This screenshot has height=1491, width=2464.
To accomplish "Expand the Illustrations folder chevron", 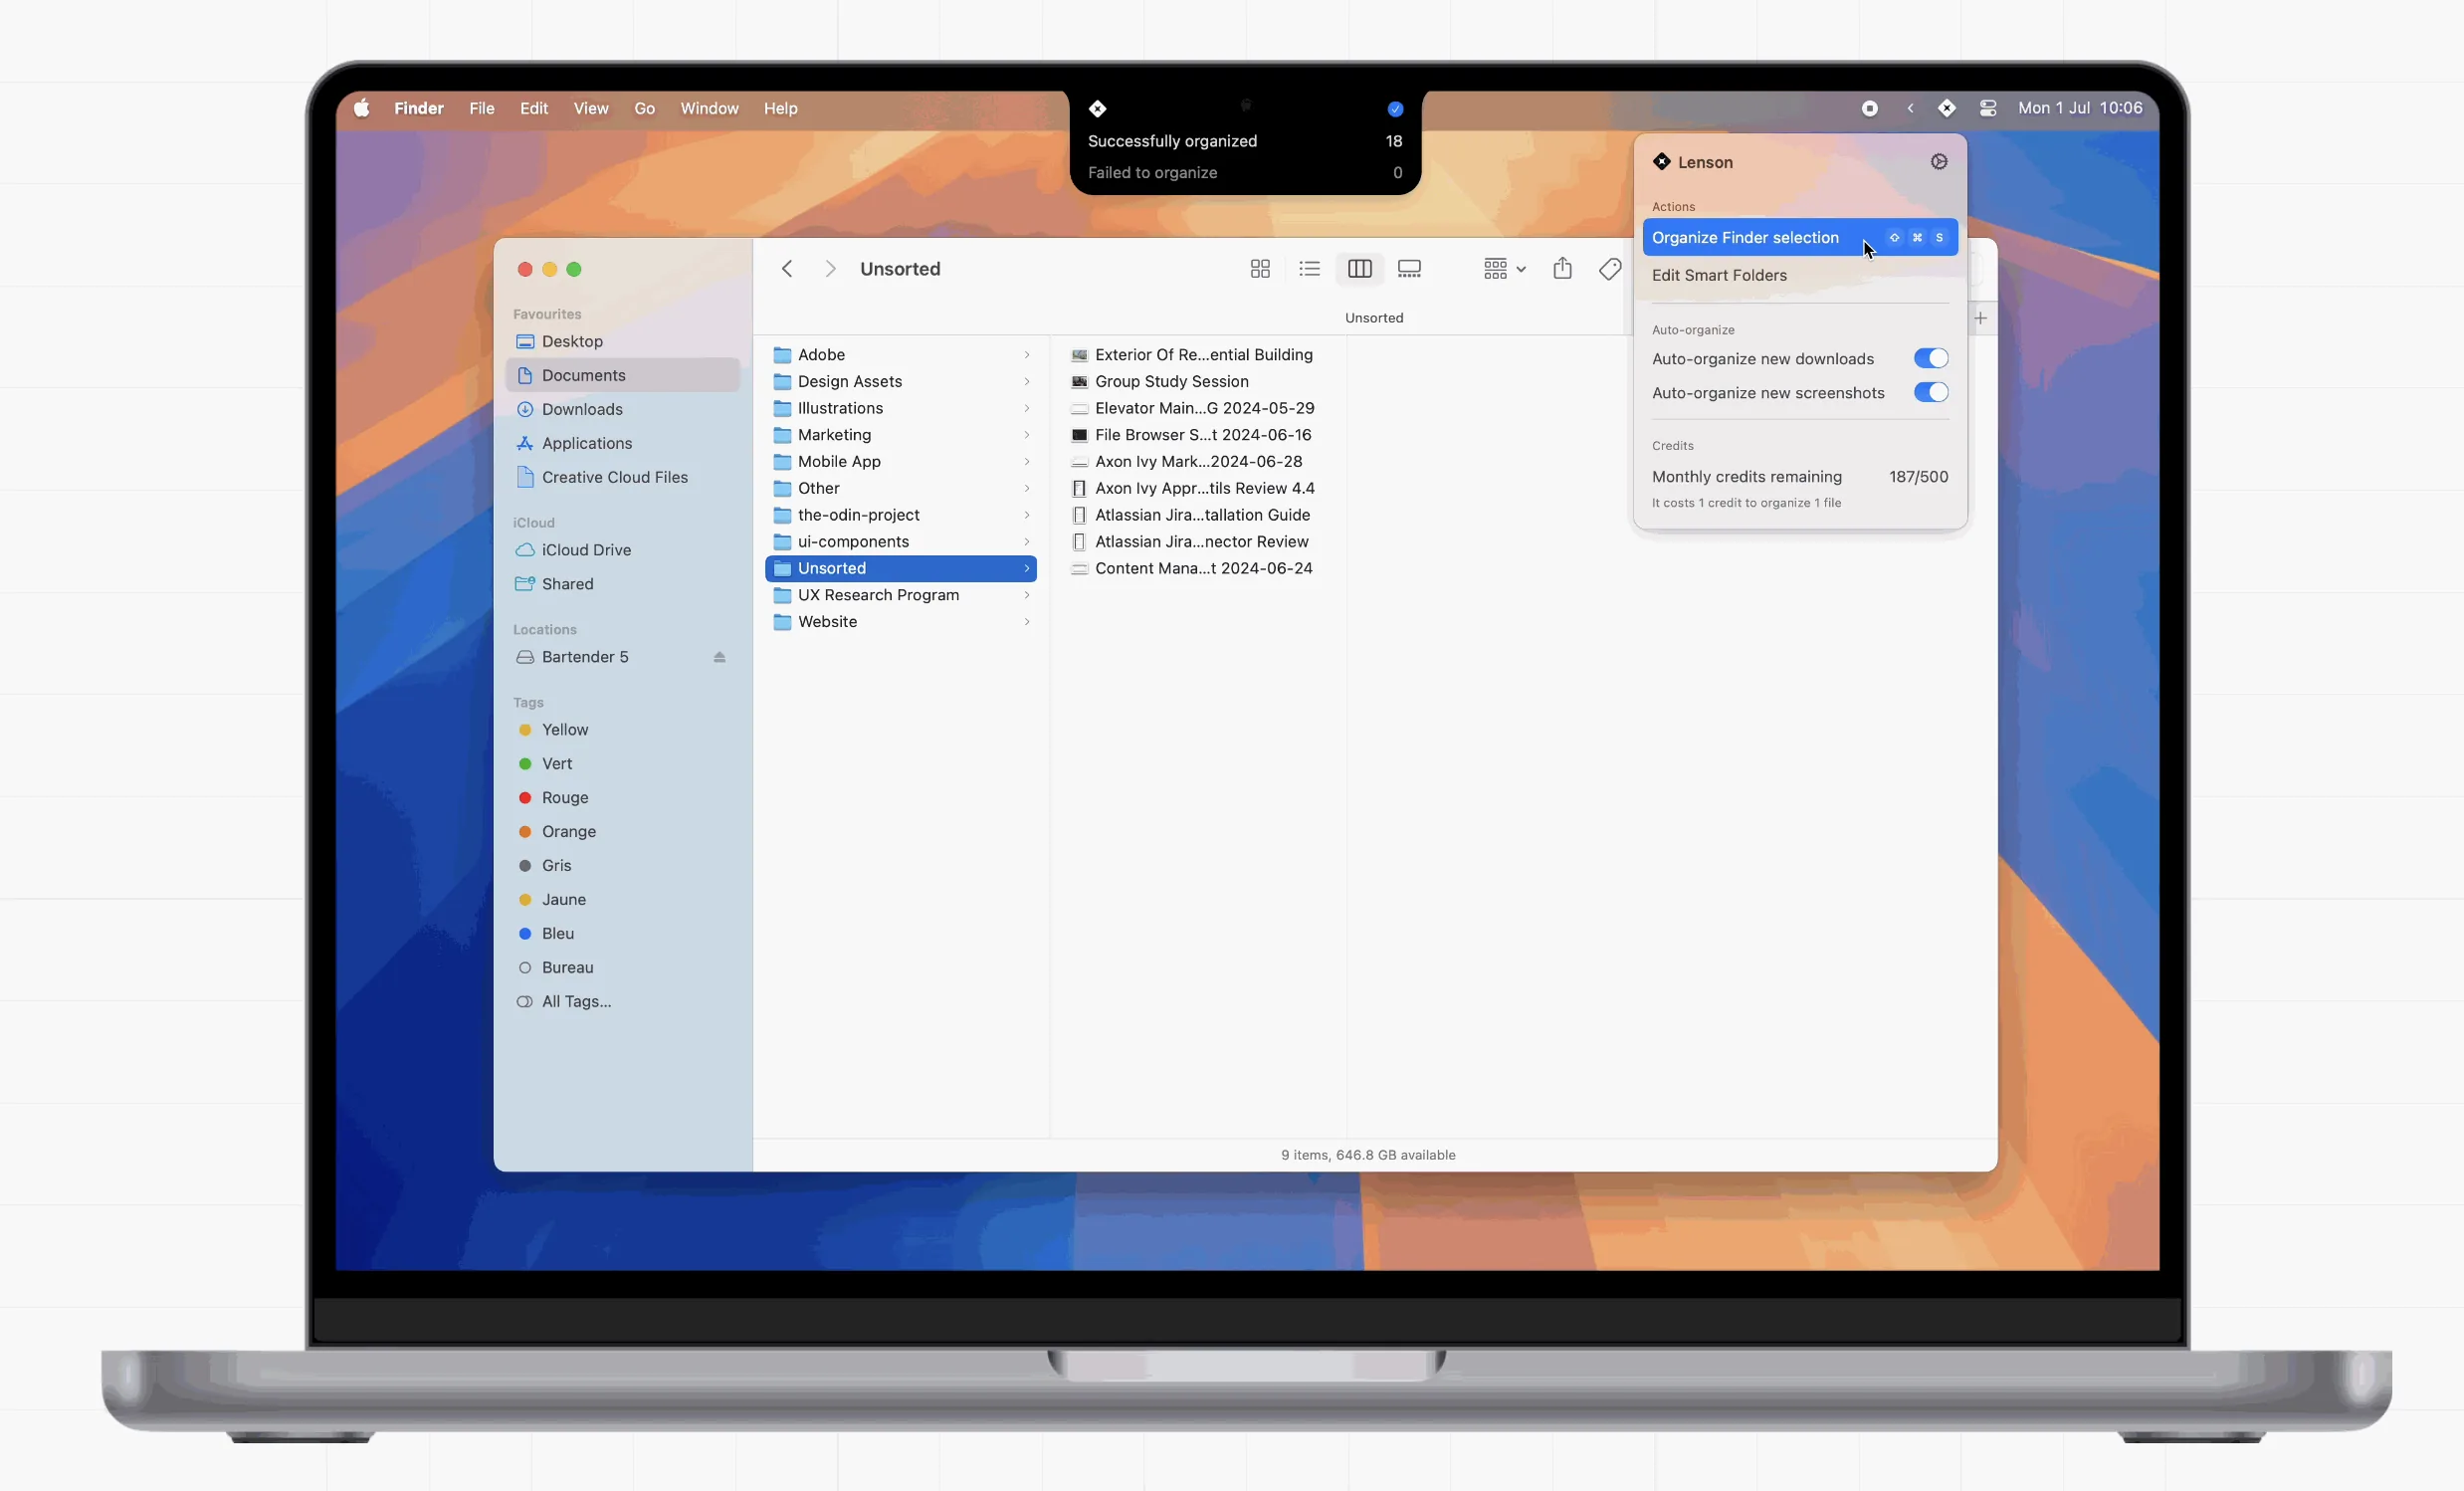I will coord(1026,408).
